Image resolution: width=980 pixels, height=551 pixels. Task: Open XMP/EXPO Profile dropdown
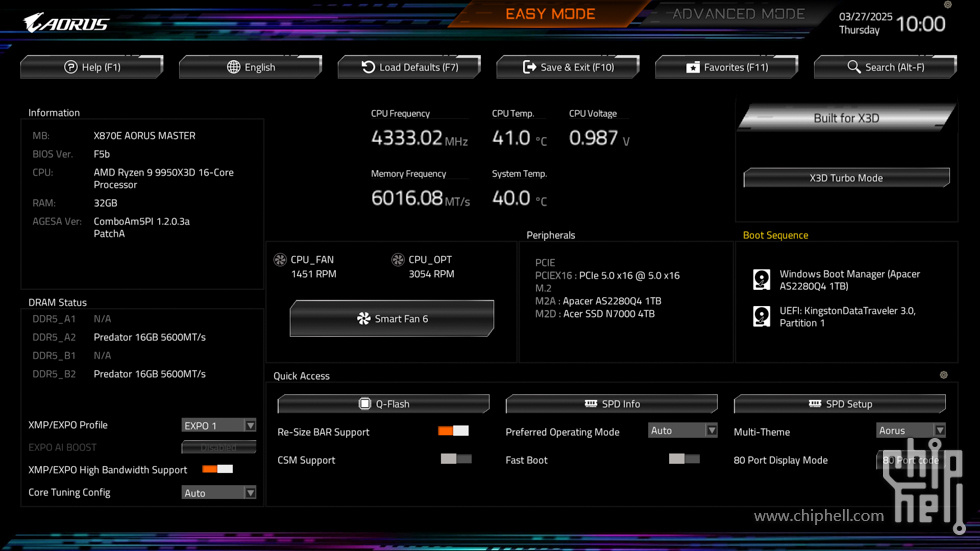point(219,425)
